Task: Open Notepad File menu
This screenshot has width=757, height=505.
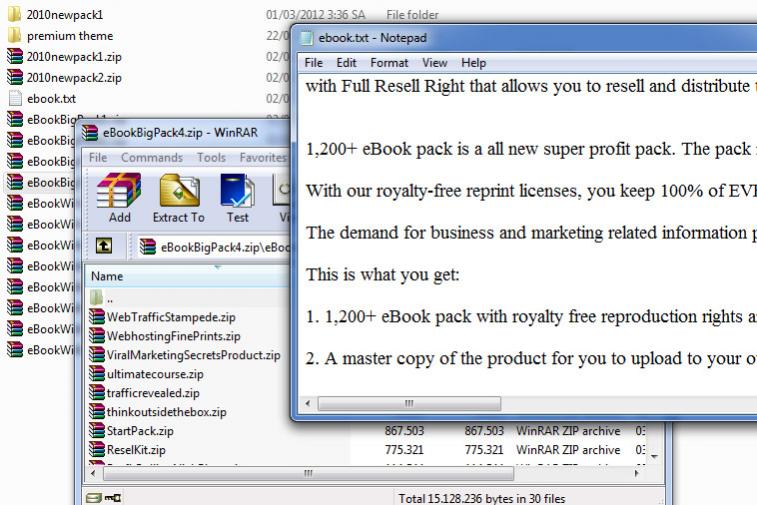Action: pyautogui.click(x=313, y=63)
